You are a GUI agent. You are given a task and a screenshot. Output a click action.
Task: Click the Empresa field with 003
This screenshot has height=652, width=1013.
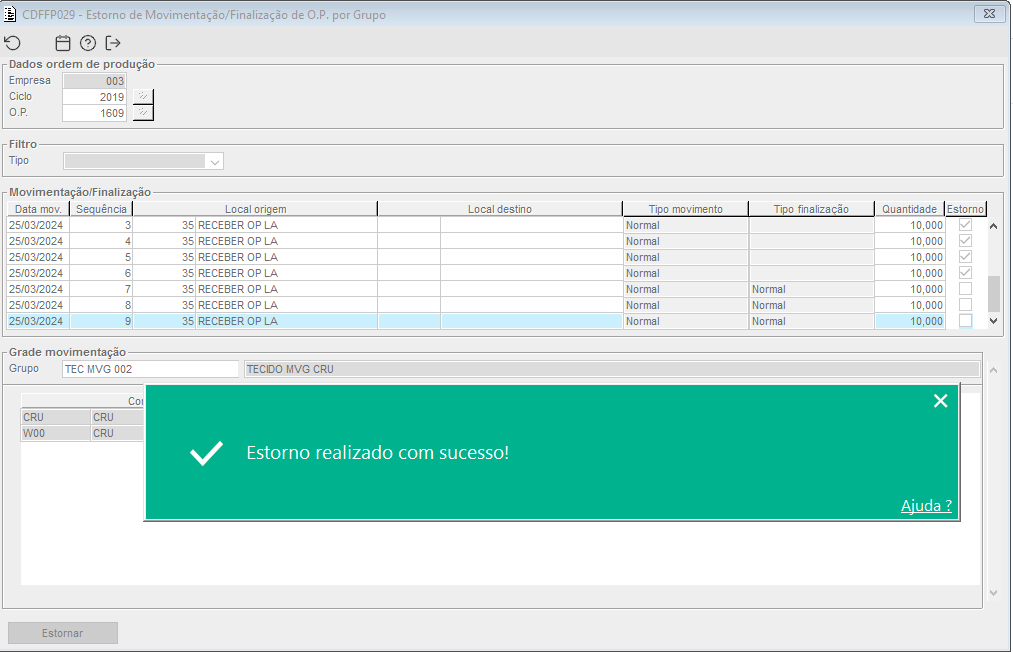[x=94, y=81]
